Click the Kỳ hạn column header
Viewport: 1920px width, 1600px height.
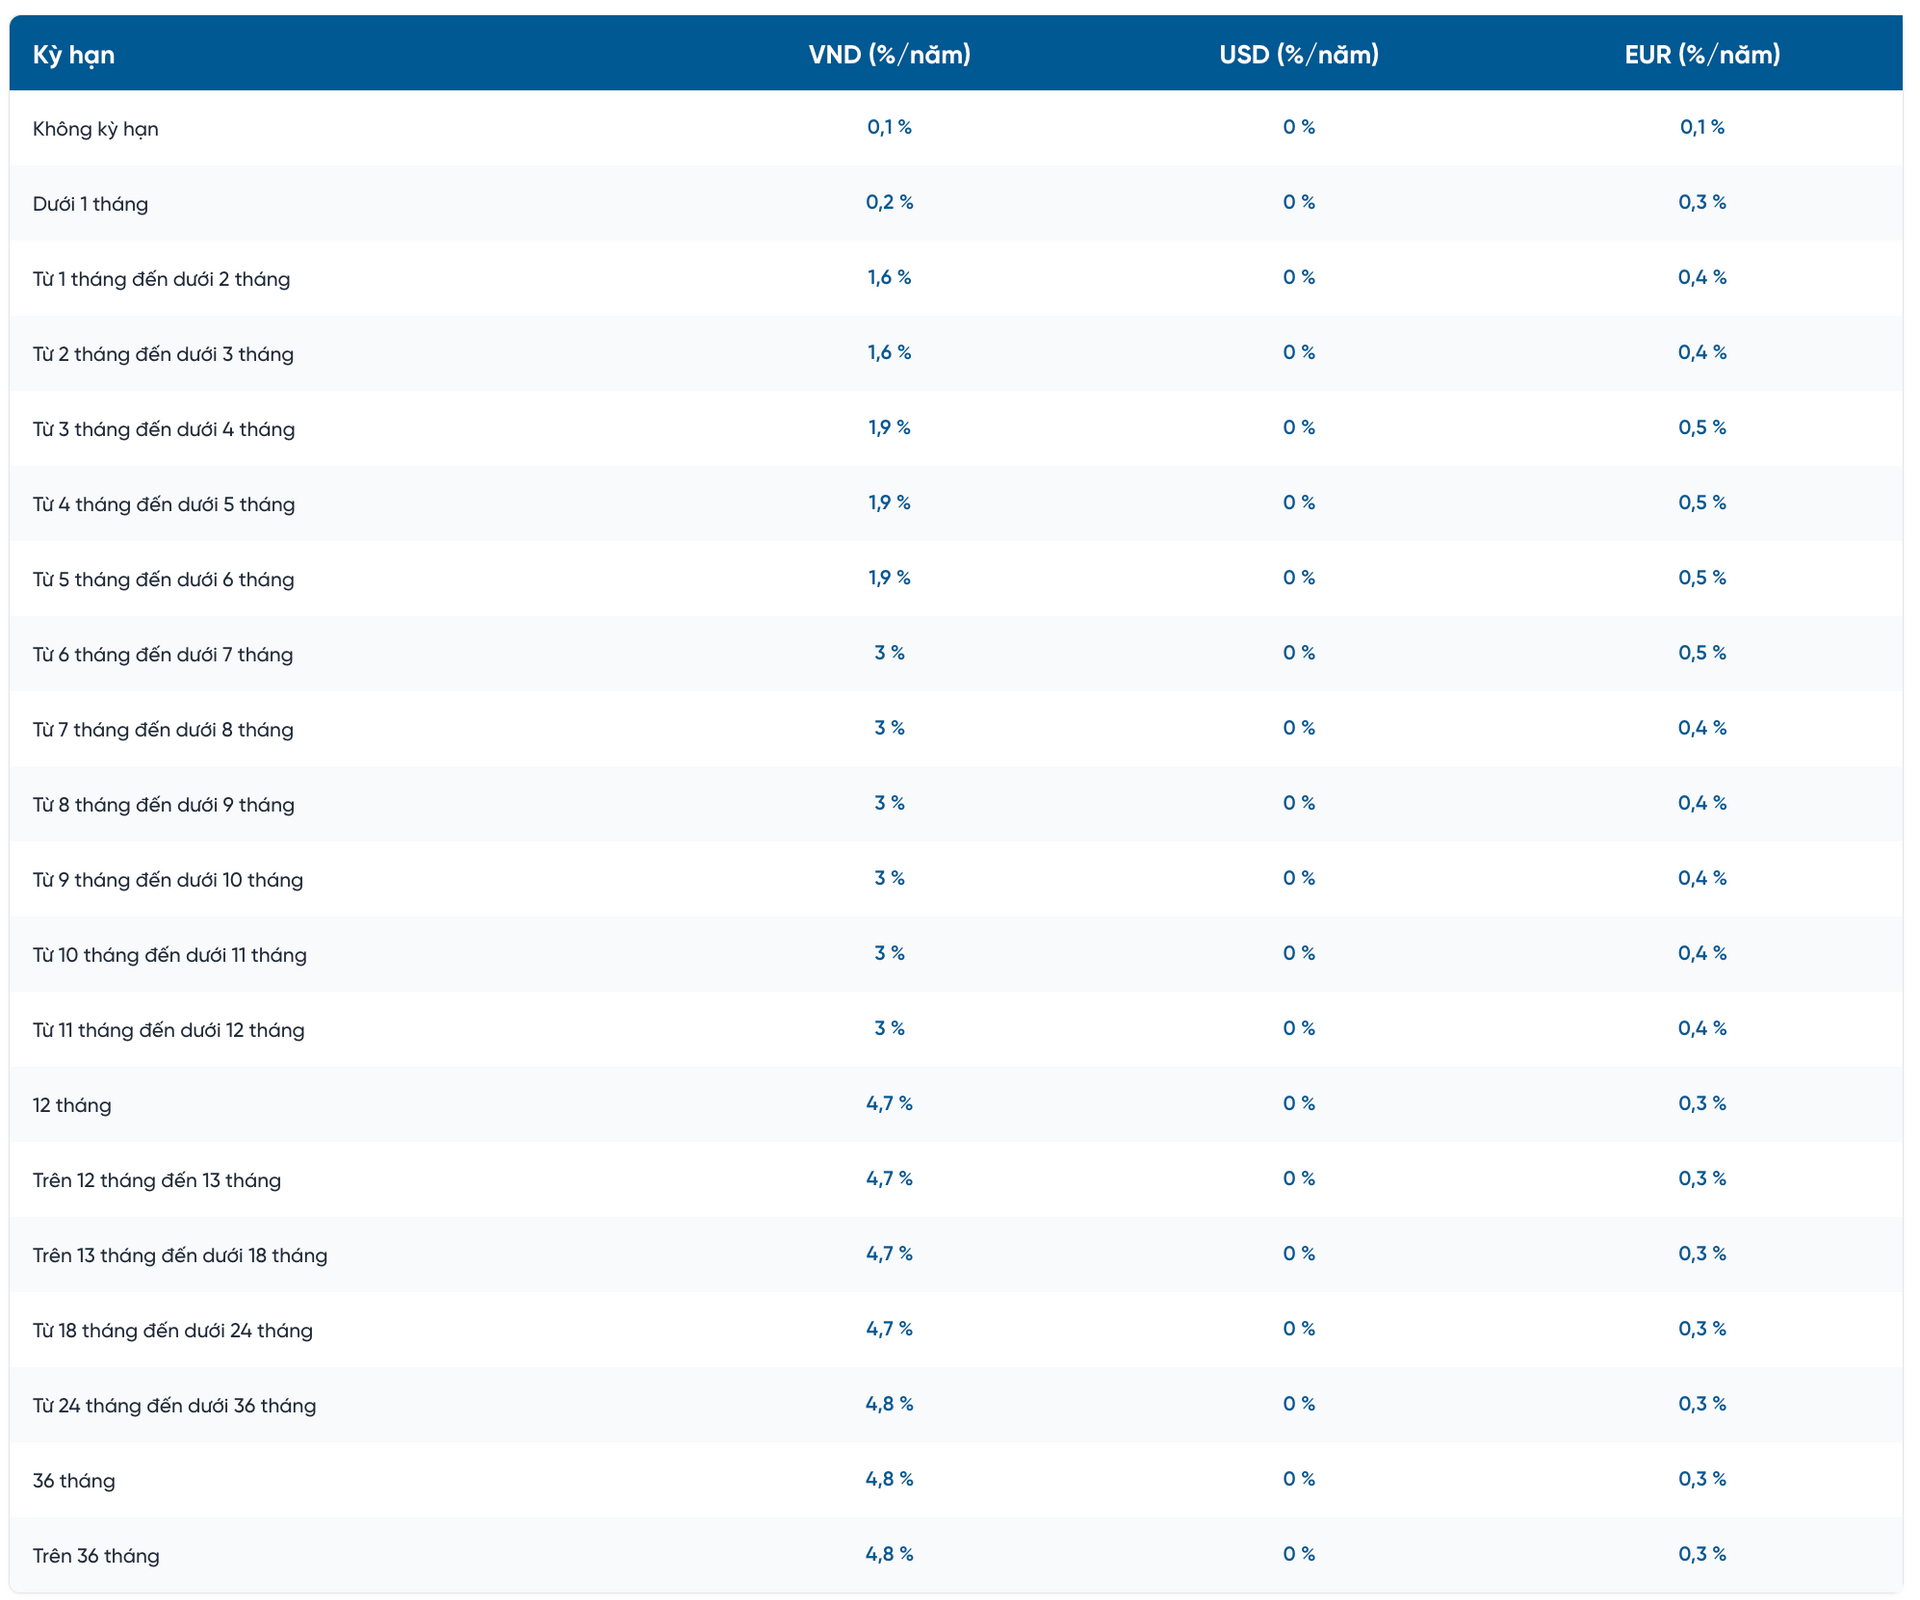coord(74,55)
